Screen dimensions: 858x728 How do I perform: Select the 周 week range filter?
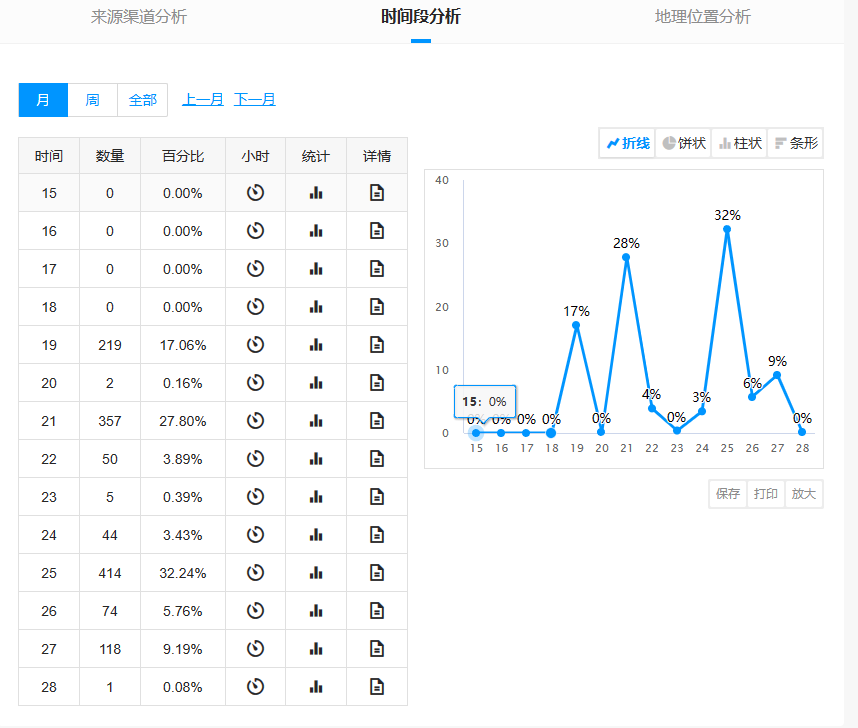(92, 100)
